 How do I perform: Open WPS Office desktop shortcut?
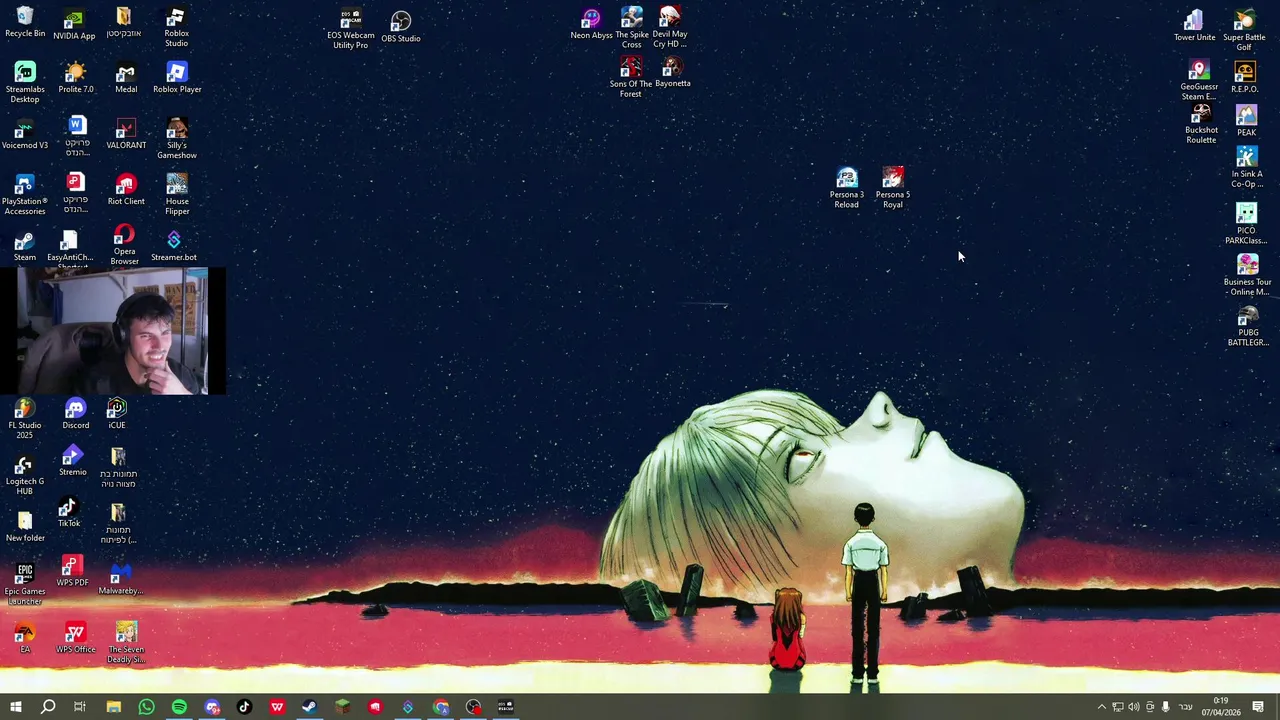click(x=75, y=638)
